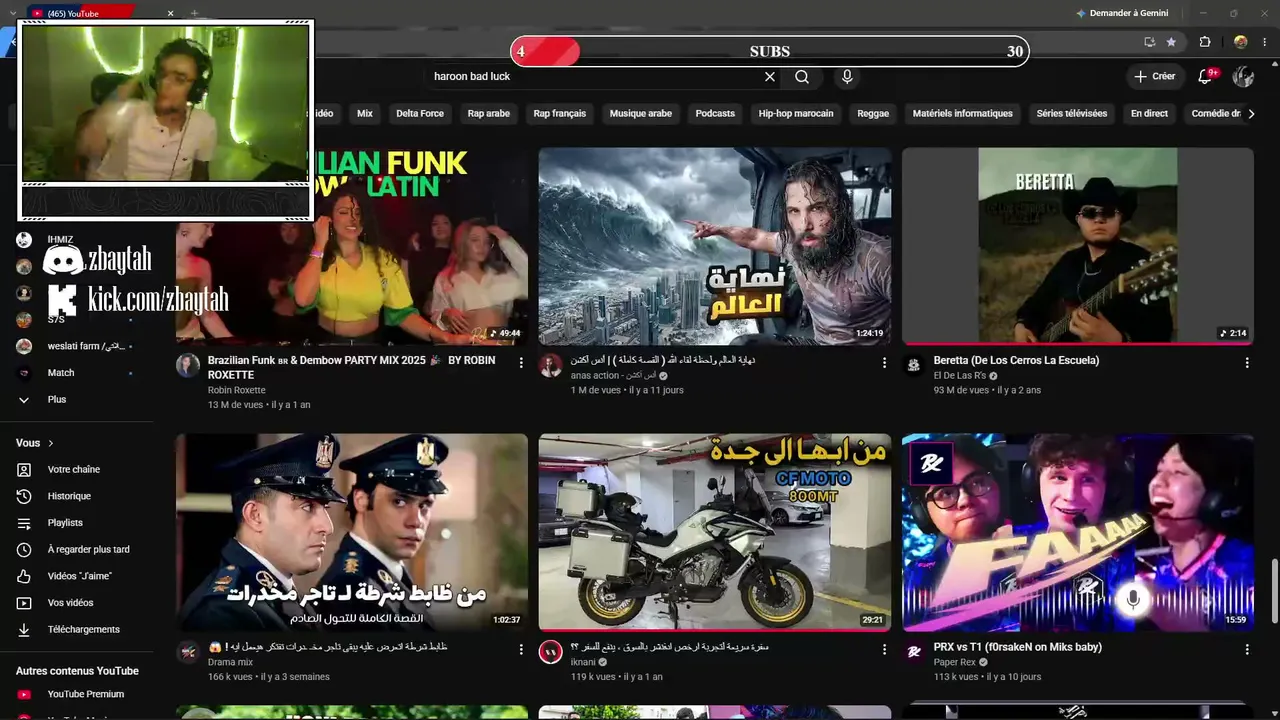The image size is (1280, 720).
Task: Open the notifications bell
Action: pyautogui.click(x=1206, y=77)
